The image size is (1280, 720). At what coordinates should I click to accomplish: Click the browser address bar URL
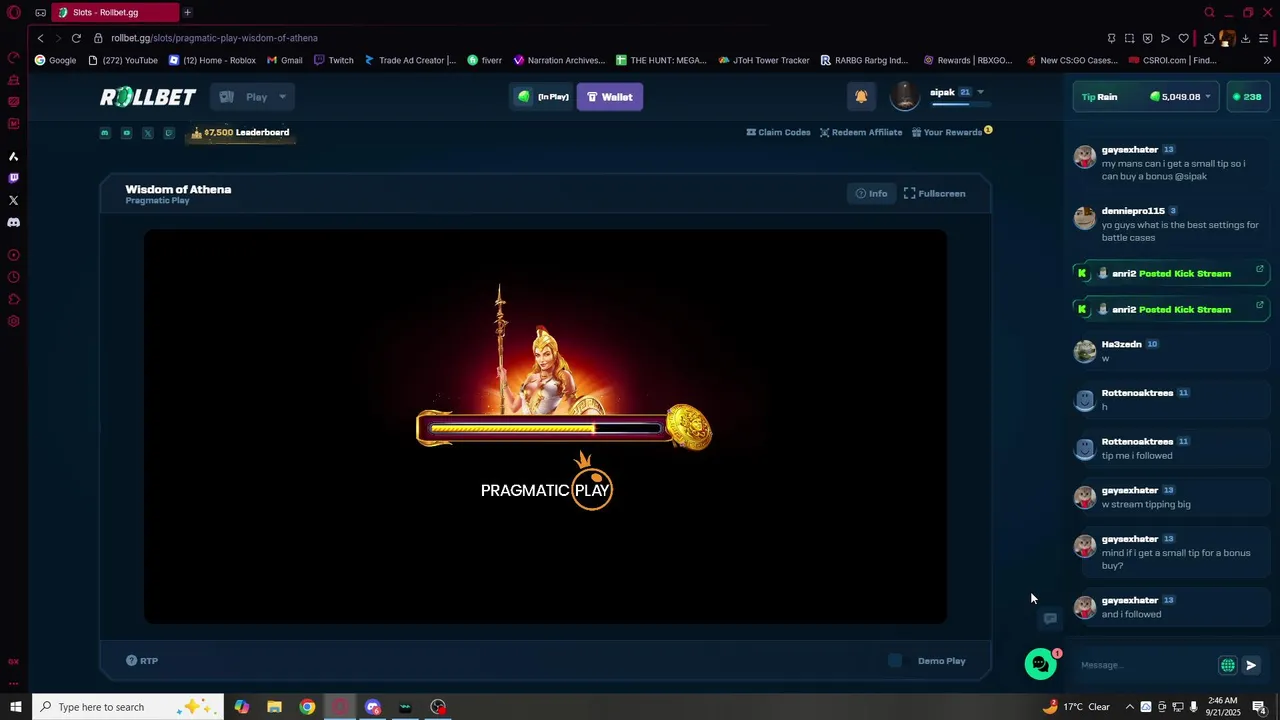pos(214,38)
